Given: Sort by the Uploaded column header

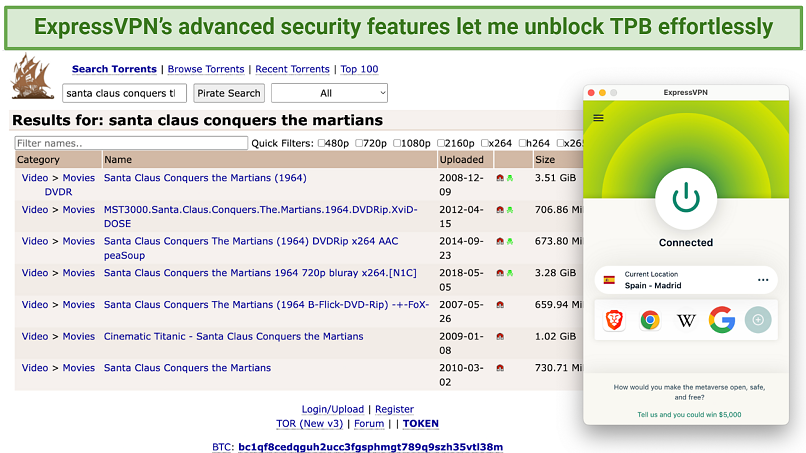Looking at the screenshot, I should 461,160.
